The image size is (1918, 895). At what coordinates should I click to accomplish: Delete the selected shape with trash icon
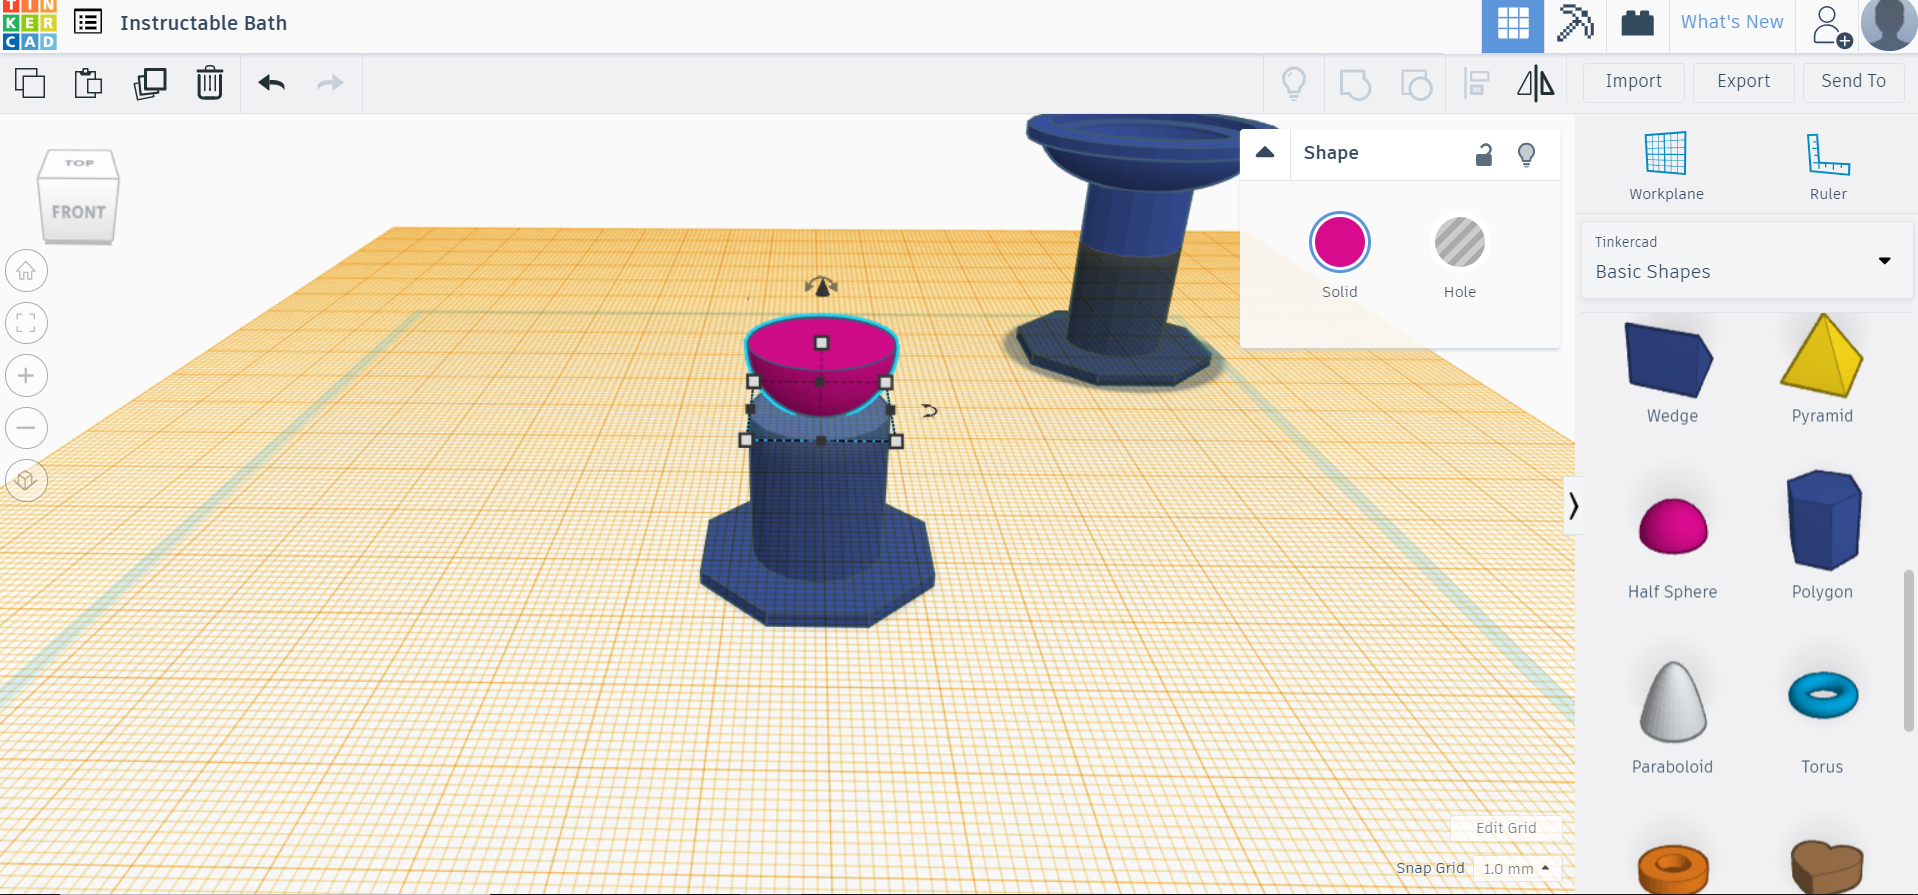(x=209, y=83)
